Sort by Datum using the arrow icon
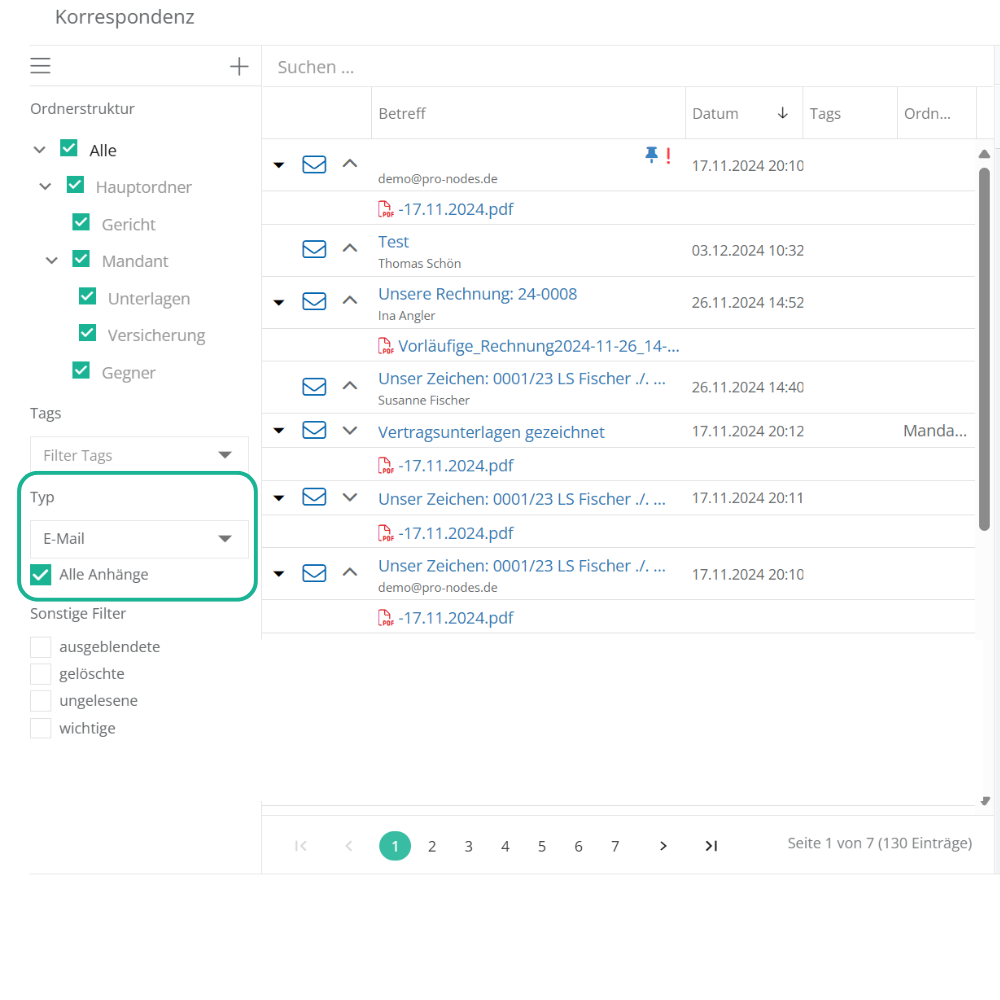 [x=783, y=114]
